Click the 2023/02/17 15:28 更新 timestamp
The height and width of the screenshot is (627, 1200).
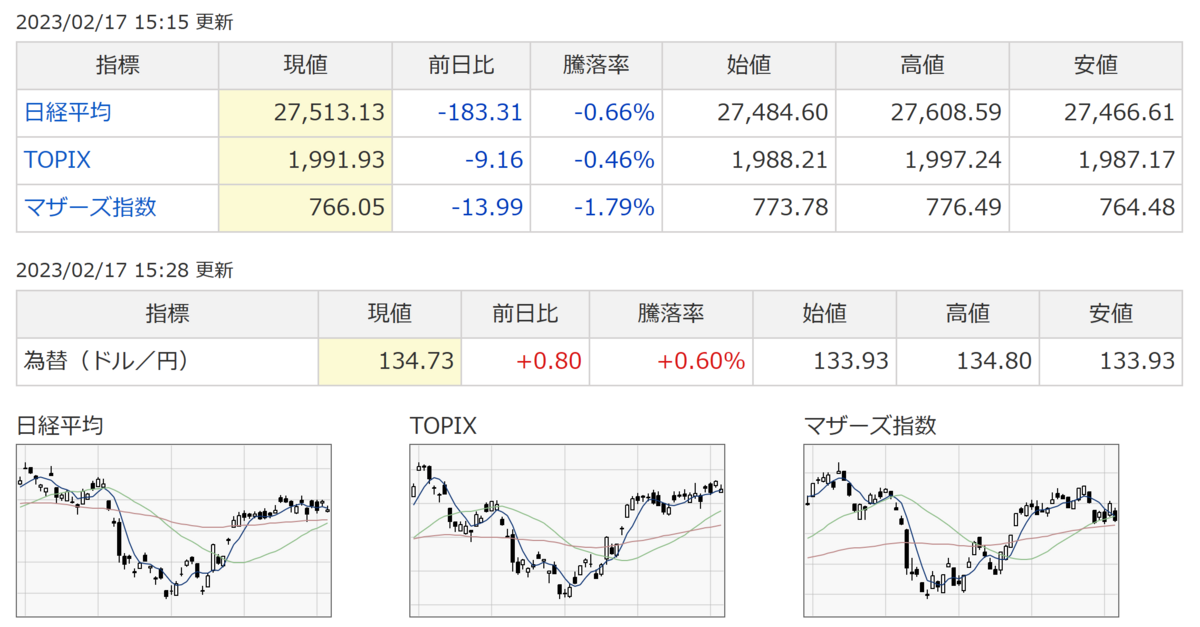pos(125,270)
